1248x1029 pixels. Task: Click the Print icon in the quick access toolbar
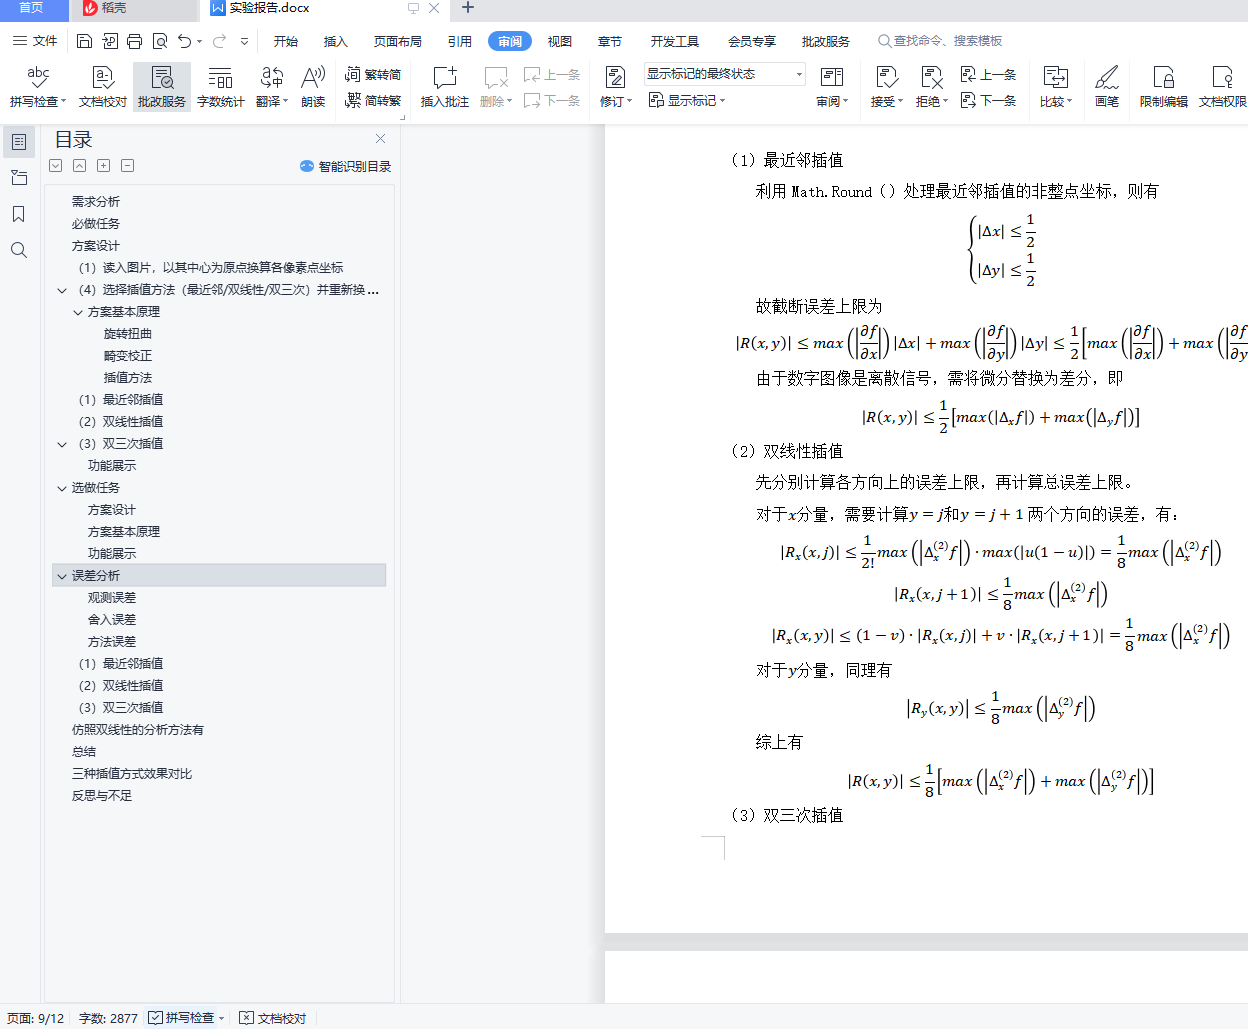coord(135,41)
